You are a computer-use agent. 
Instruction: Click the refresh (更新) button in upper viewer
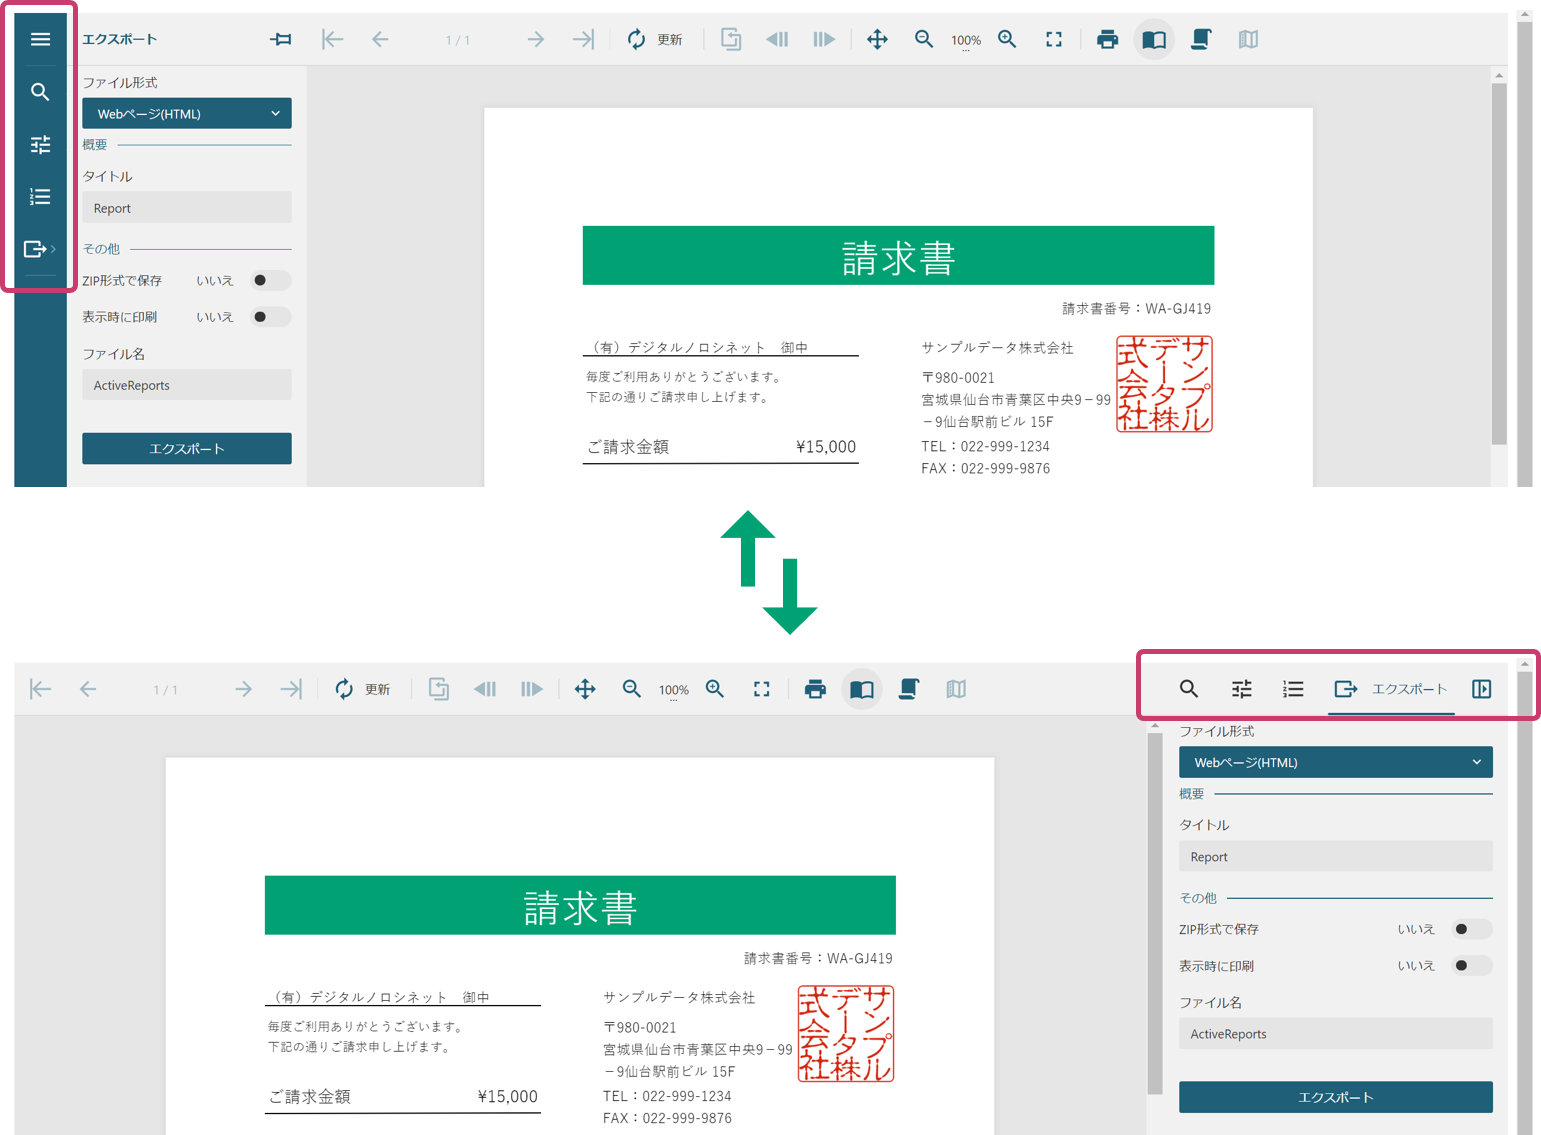point(655,39)
